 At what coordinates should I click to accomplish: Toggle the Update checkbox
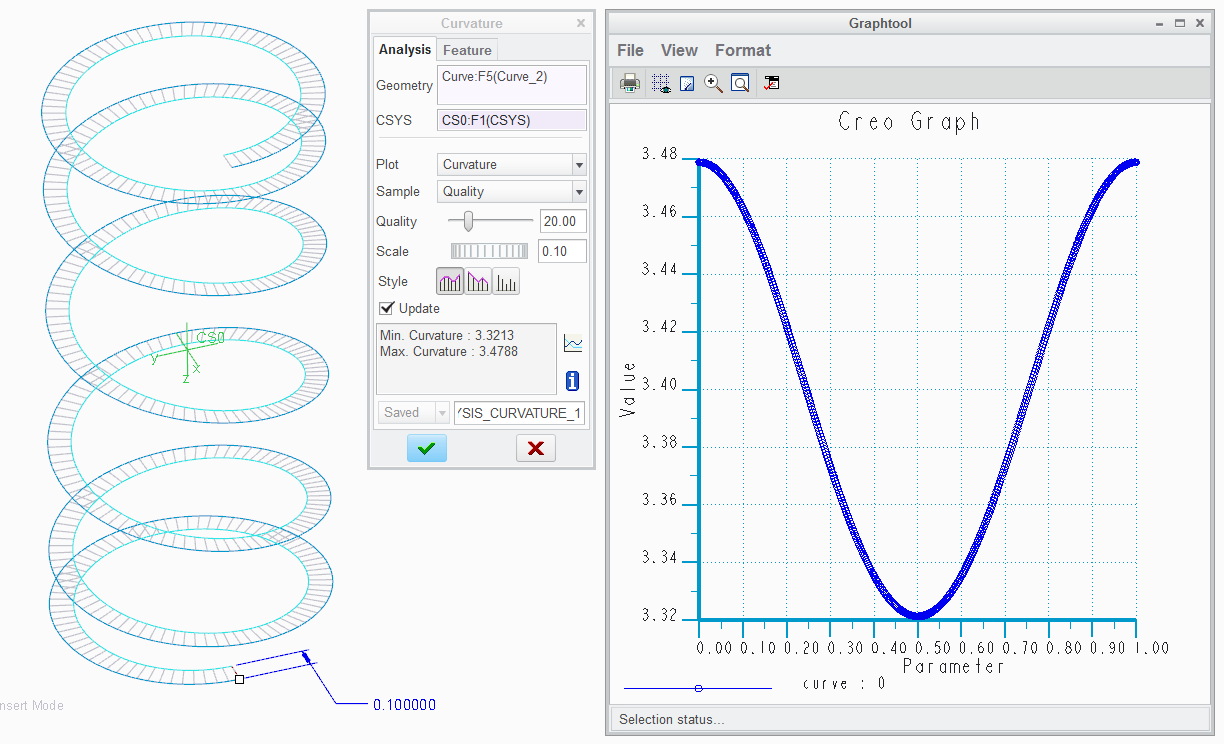386,308
